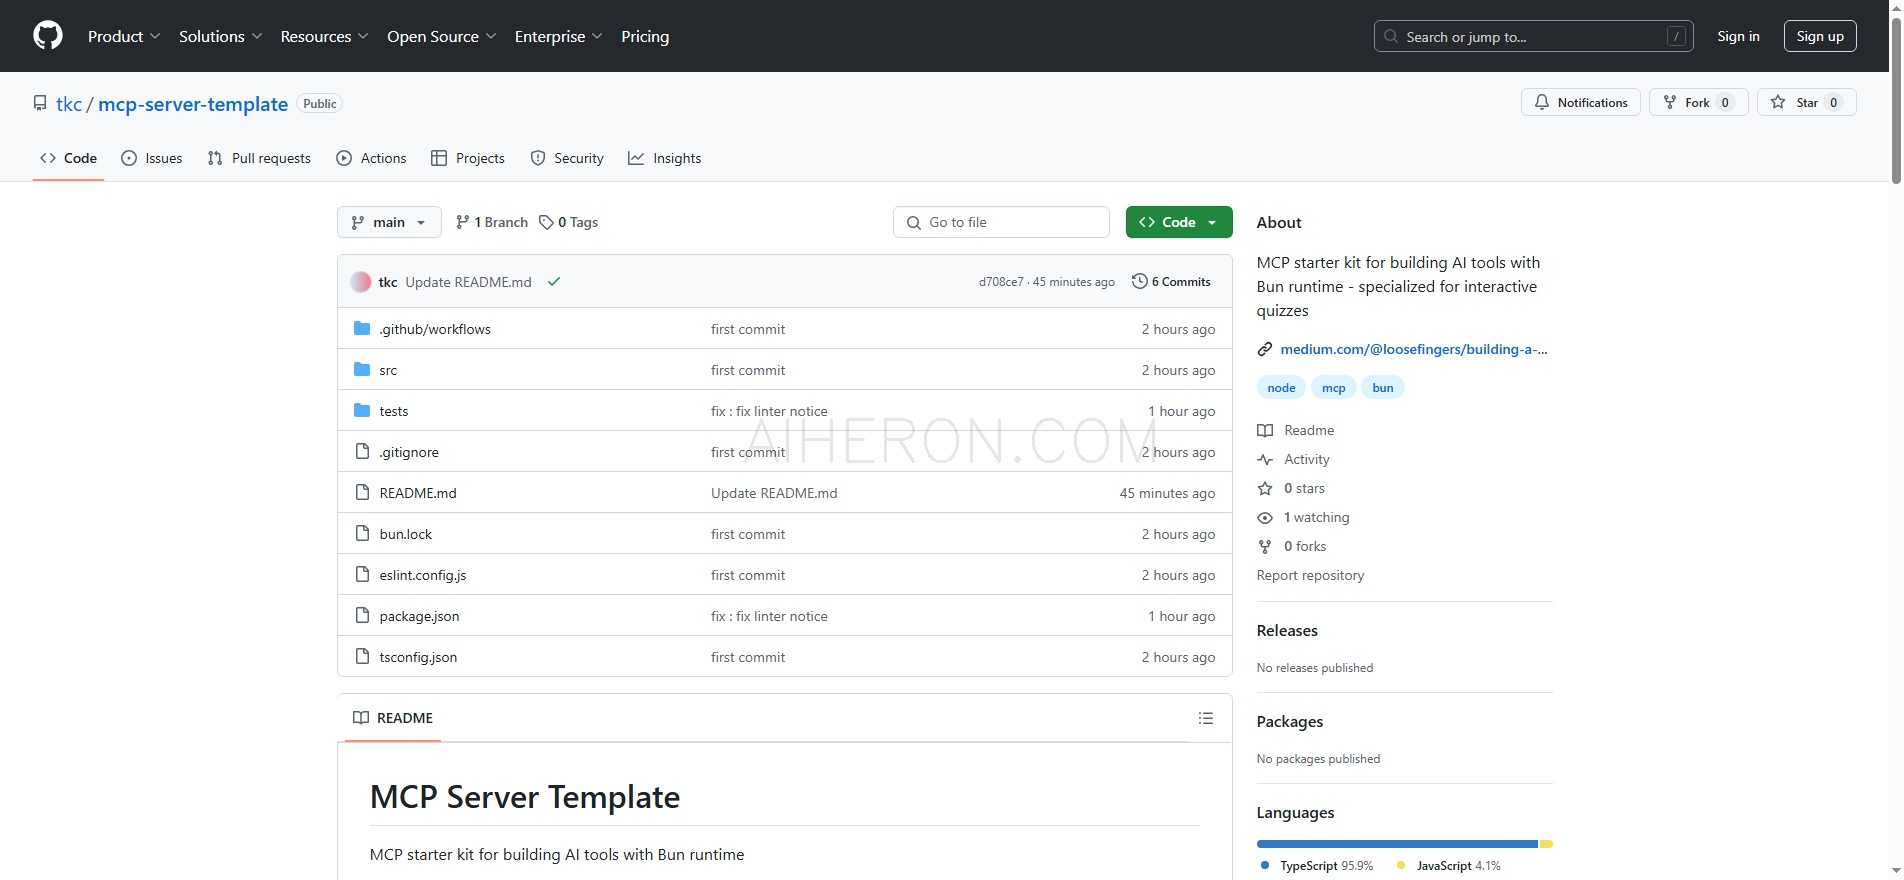The width and height of the screenshot is (1904, 880).
Task: Star the repository with the Star button
Action: 1807,102
